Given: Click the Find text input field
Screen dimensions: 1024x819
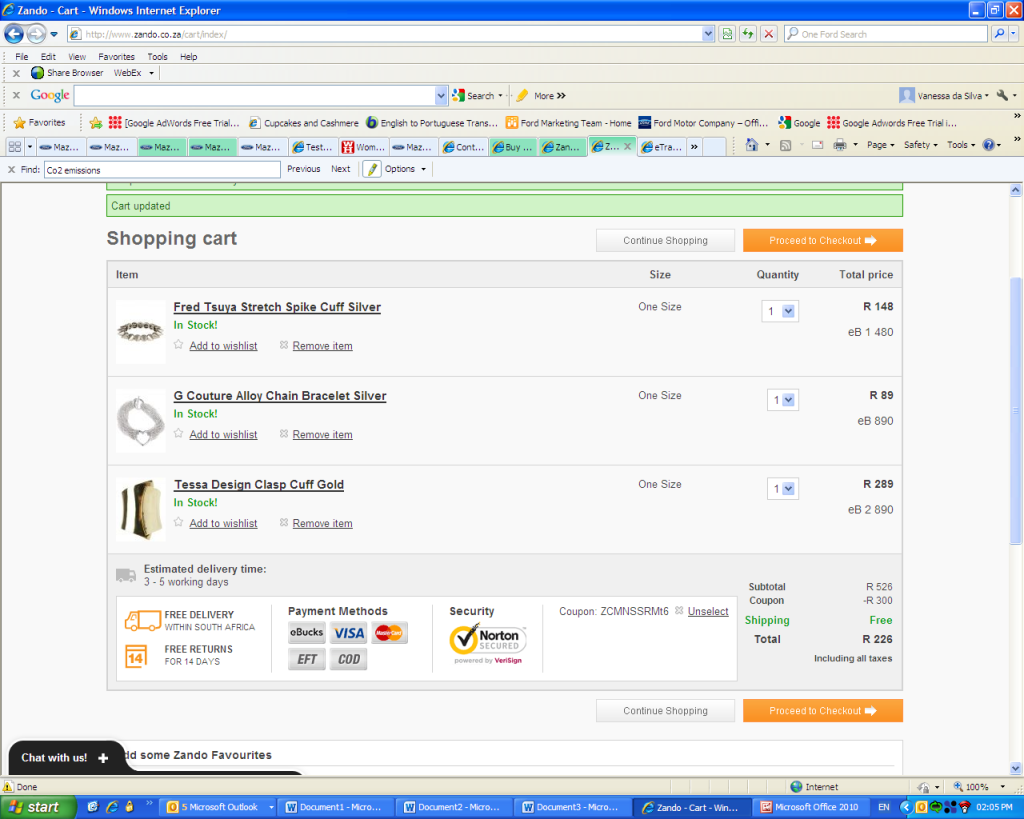Looking at the screenshot, I should [x=162, y=170].
